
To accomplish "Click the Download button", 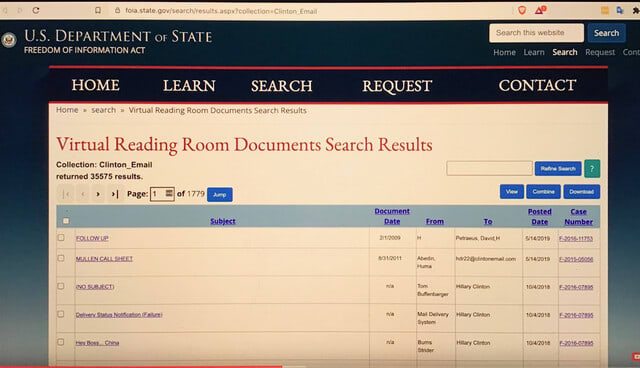I will pyautogui.click(x=582, y=192).
